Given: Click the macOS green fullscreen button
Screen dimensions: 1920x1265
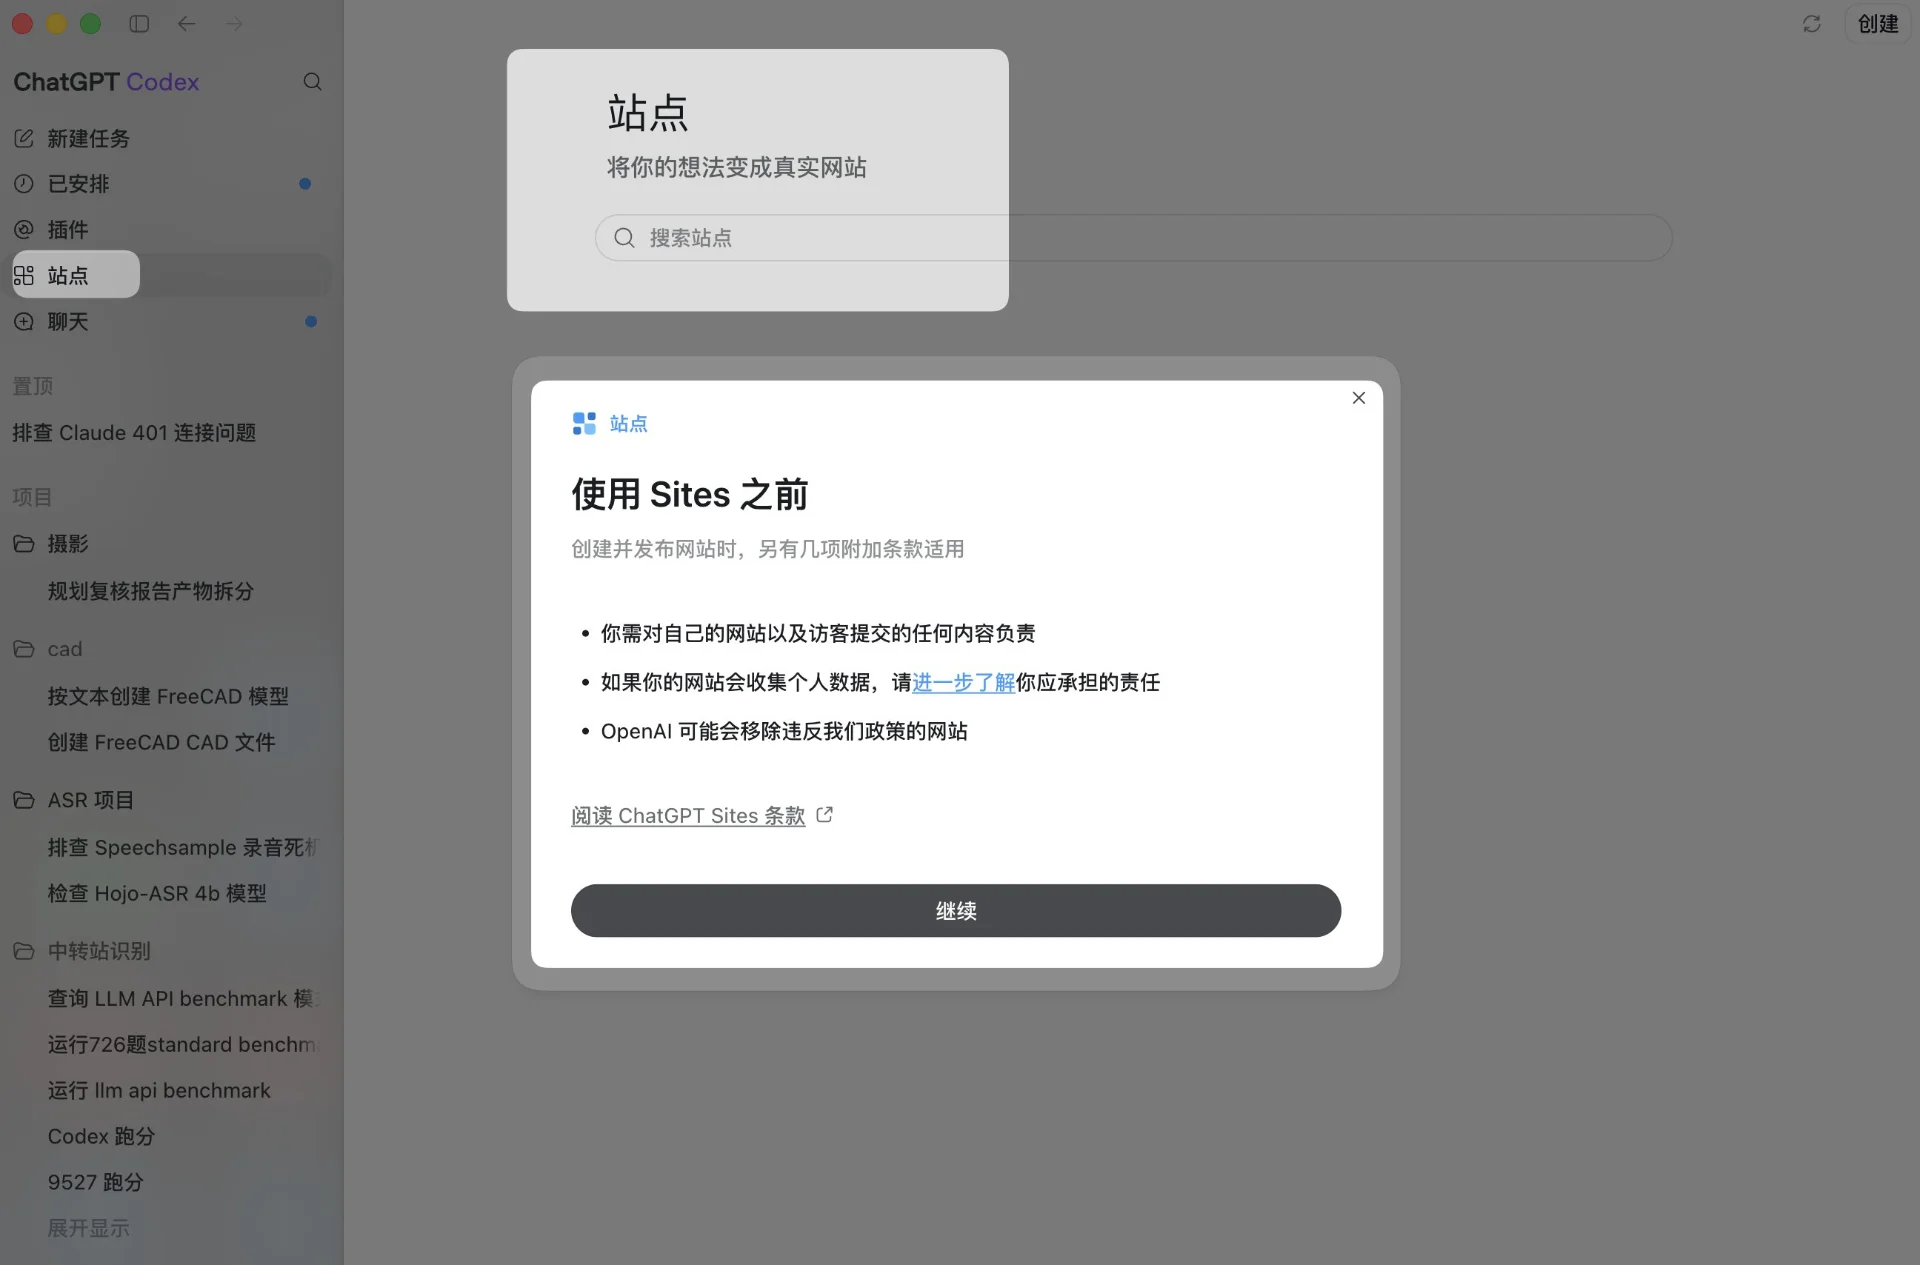Looking at the screenshot, I should pos(90,24).
